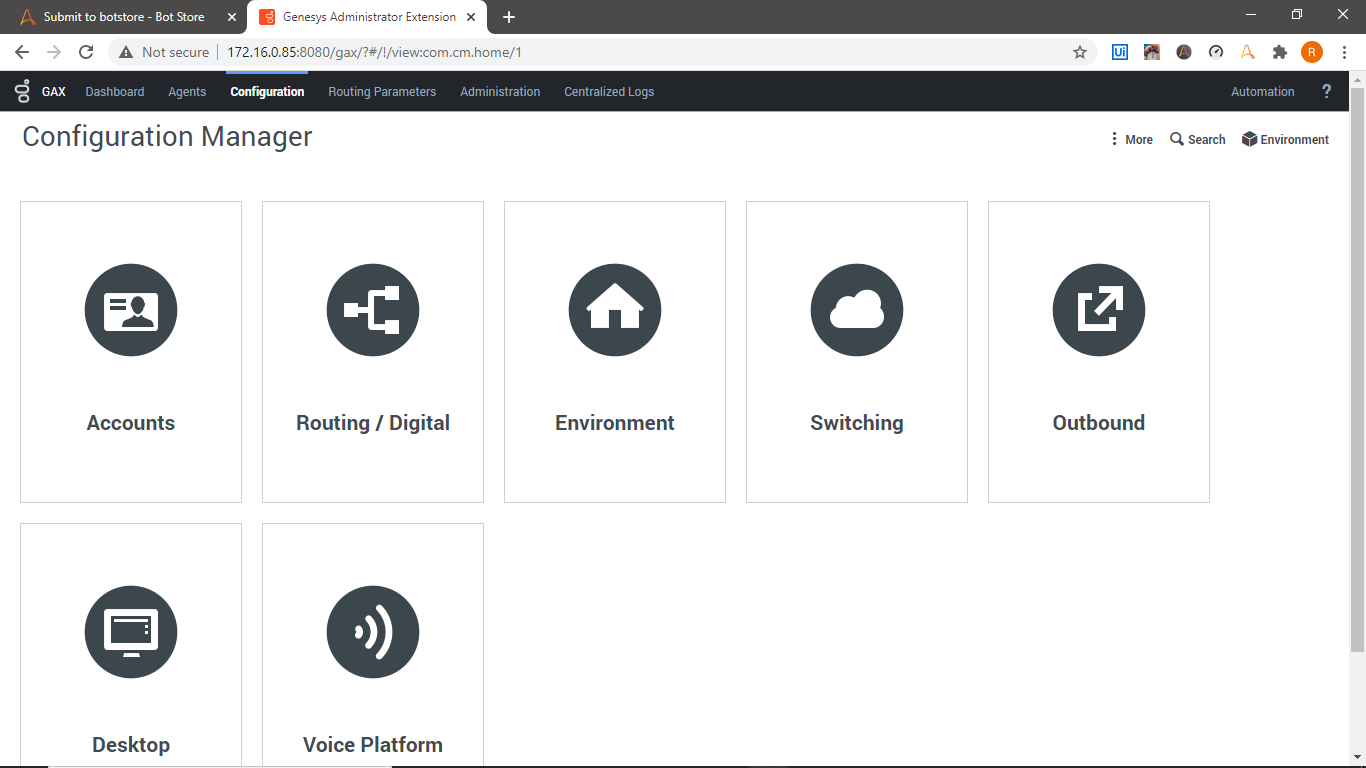
Task: Open the Environment tenant selector
Action: (x=1285, y=140)
